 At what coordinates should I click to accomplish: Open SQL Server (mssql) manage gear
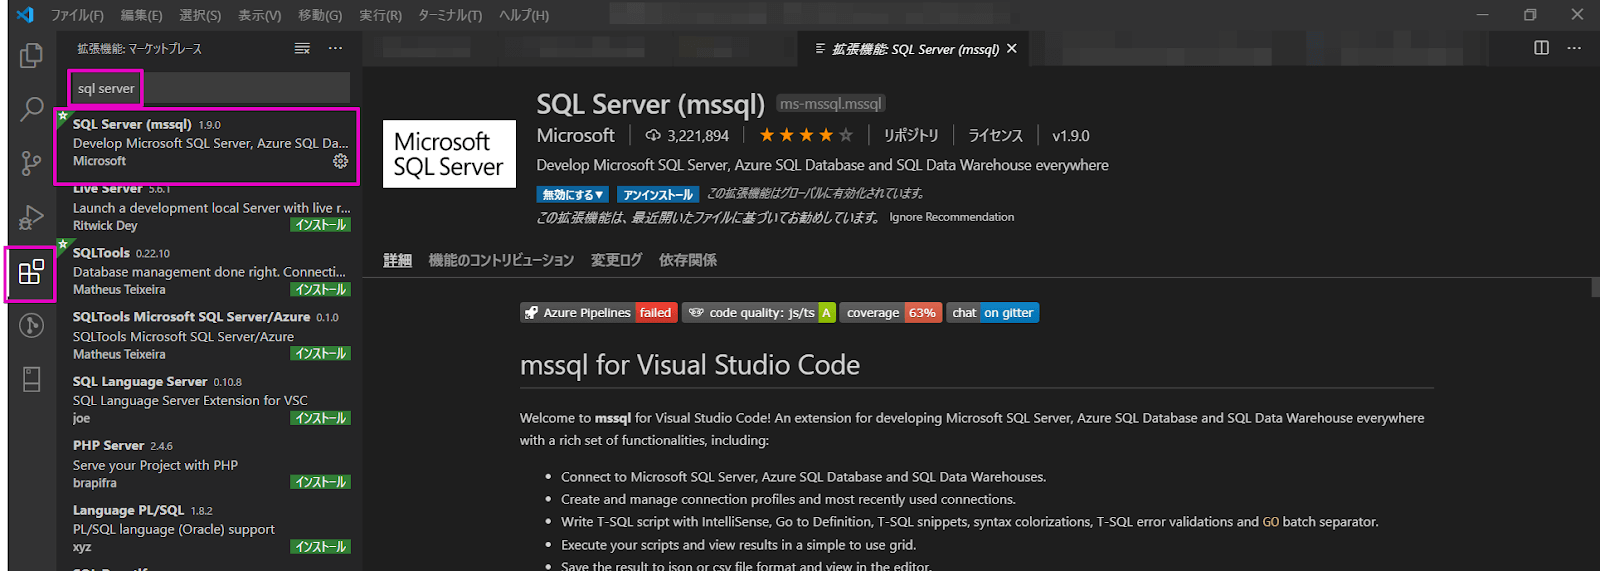[x=340, y=161]
